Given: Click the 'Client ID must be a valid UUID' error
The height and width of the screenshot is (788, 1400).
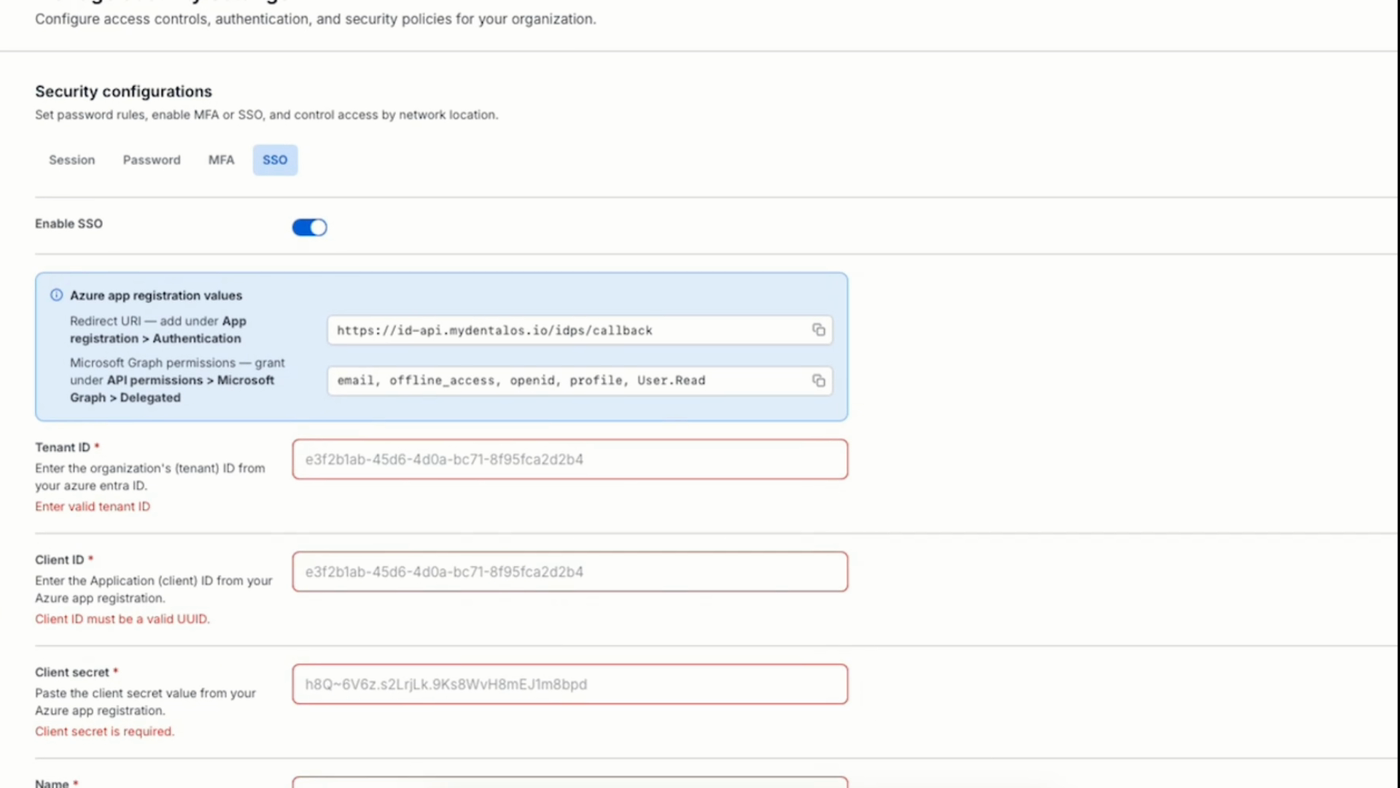Looking at the screenshot, I should [x=122, y=619].
